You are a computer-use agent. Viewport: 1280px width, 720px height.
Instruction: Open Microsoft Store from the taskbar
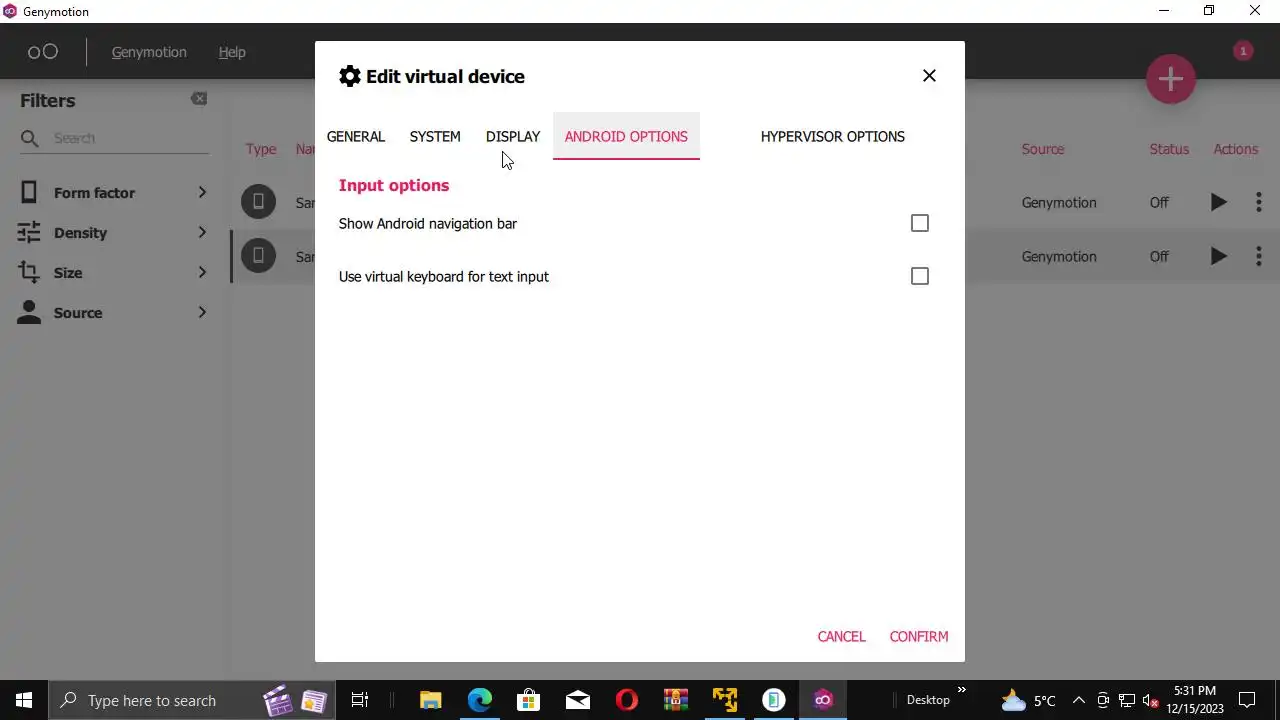[x=529, y=700]
